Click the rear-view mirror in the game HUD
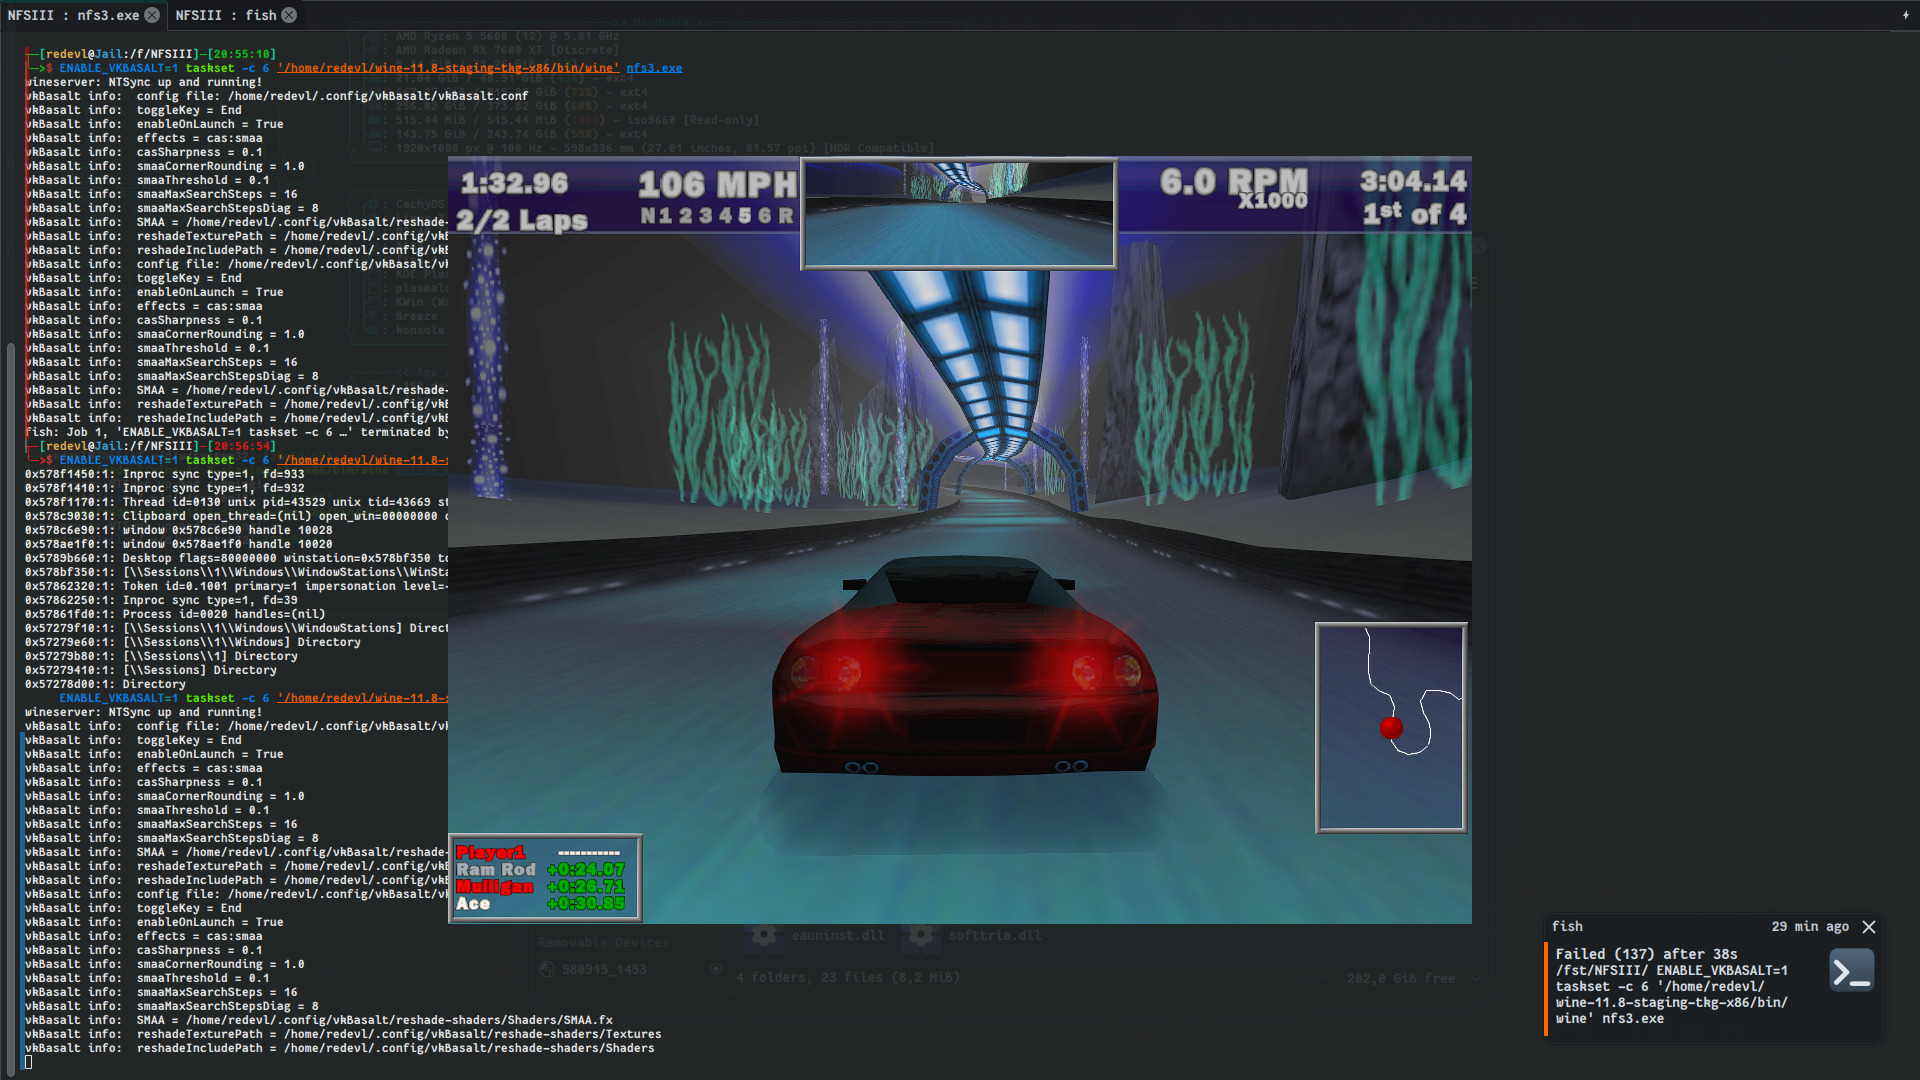Screen dimensions: 1920x1080 [x=959, y=214]
